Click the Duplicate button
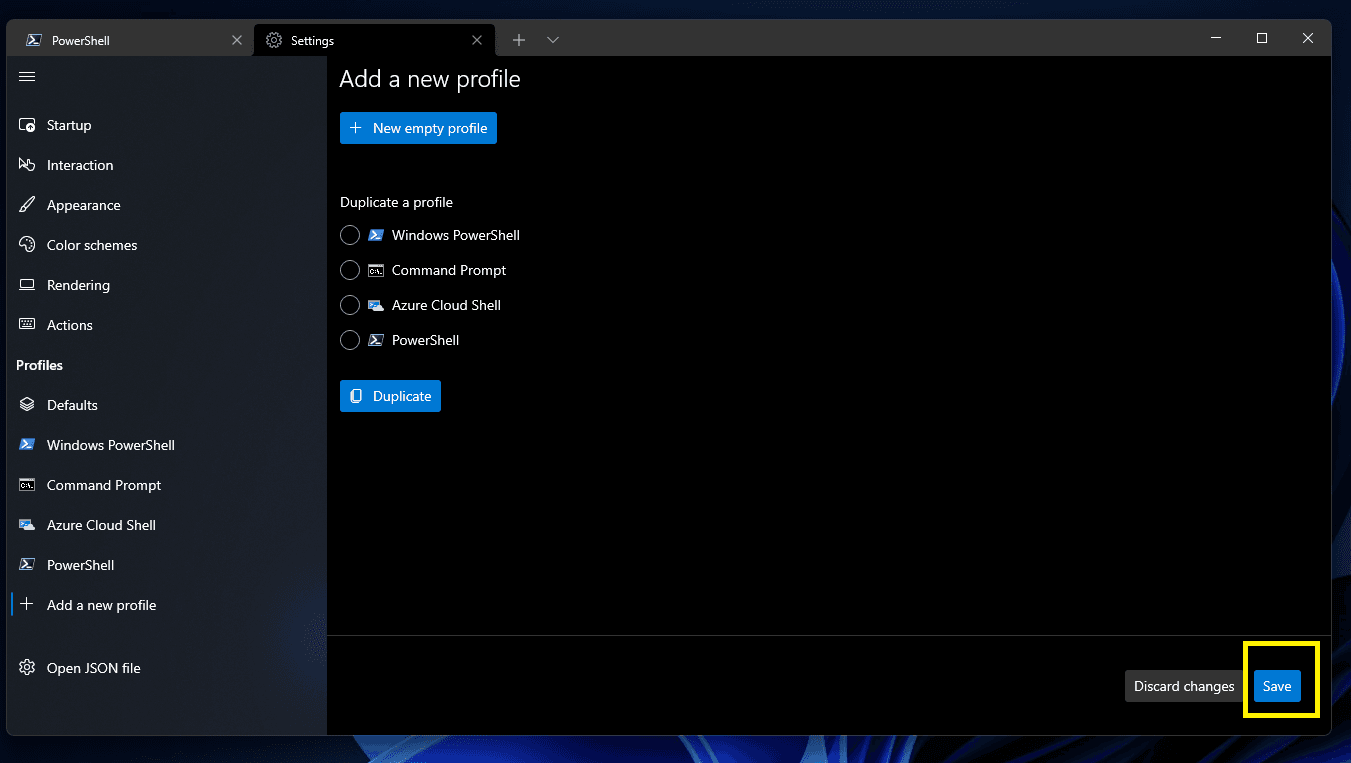1351x763 pixels. click(x=390, y=396)
